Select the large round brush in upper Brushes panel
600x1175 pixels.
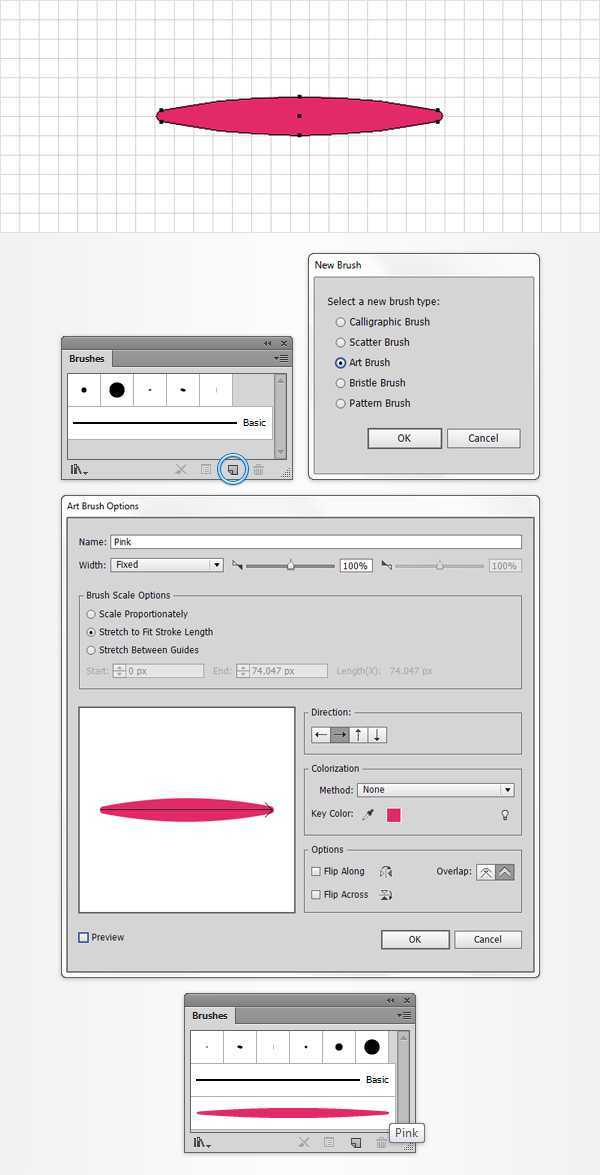coord(117,390)
